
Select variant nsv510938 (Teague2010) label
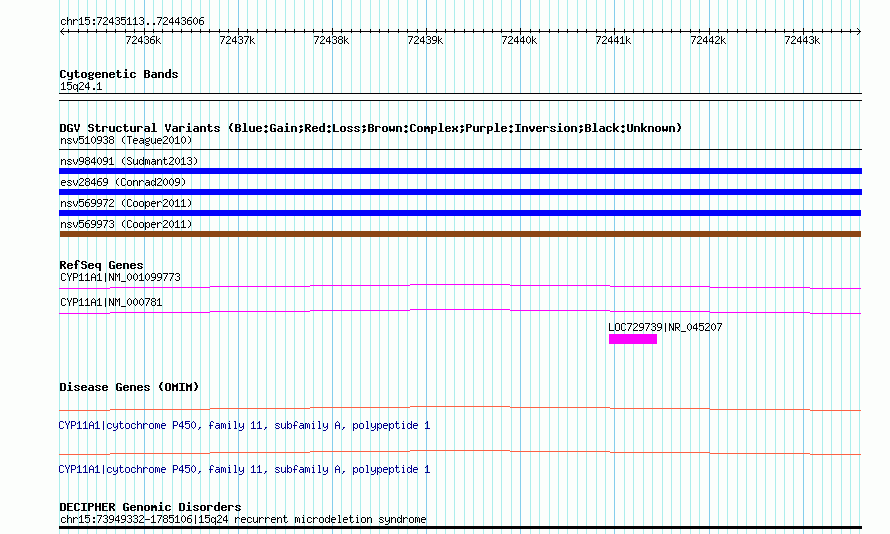pos(126,140)
